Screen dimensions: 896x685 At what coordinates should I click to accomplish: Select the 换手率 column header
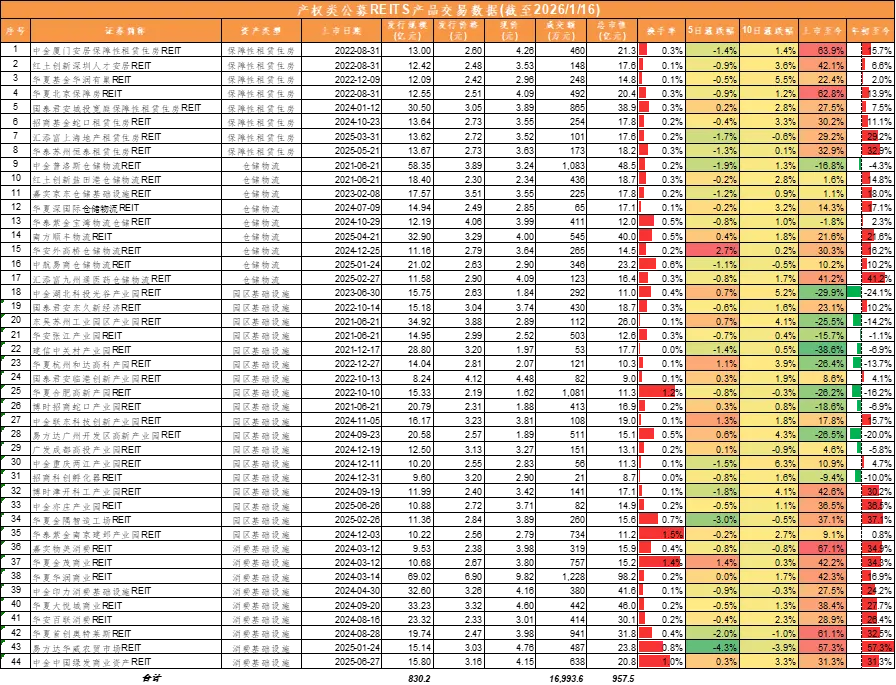(661, 31)
